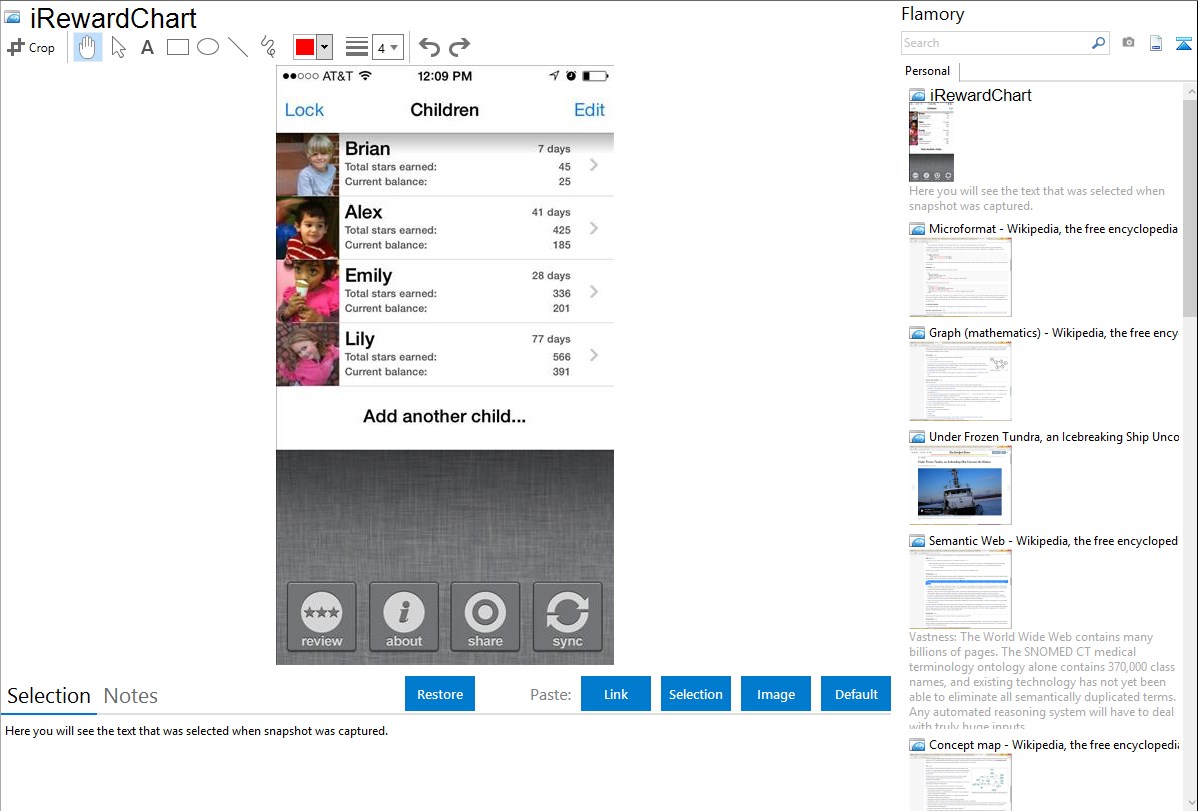Screen dimensions: 1198x811
Task: Paste as Link
Action: tap(616, 694)
